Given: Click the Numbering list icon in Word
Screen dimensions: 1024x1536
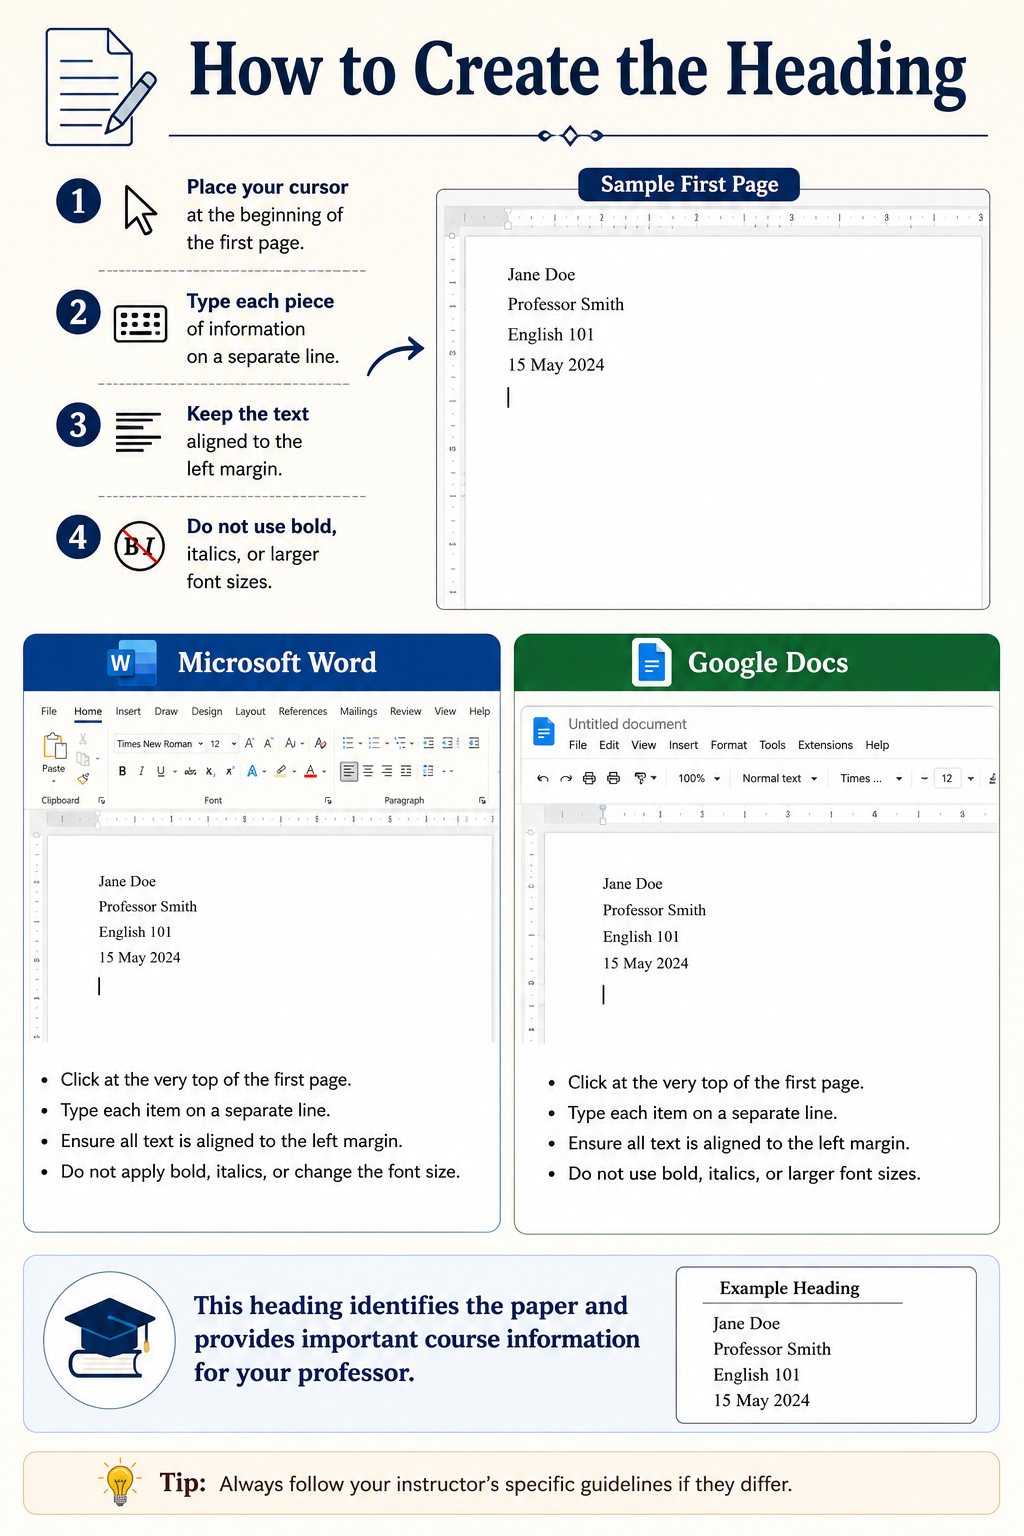Looking at the screenshot, I should point(374,743).
